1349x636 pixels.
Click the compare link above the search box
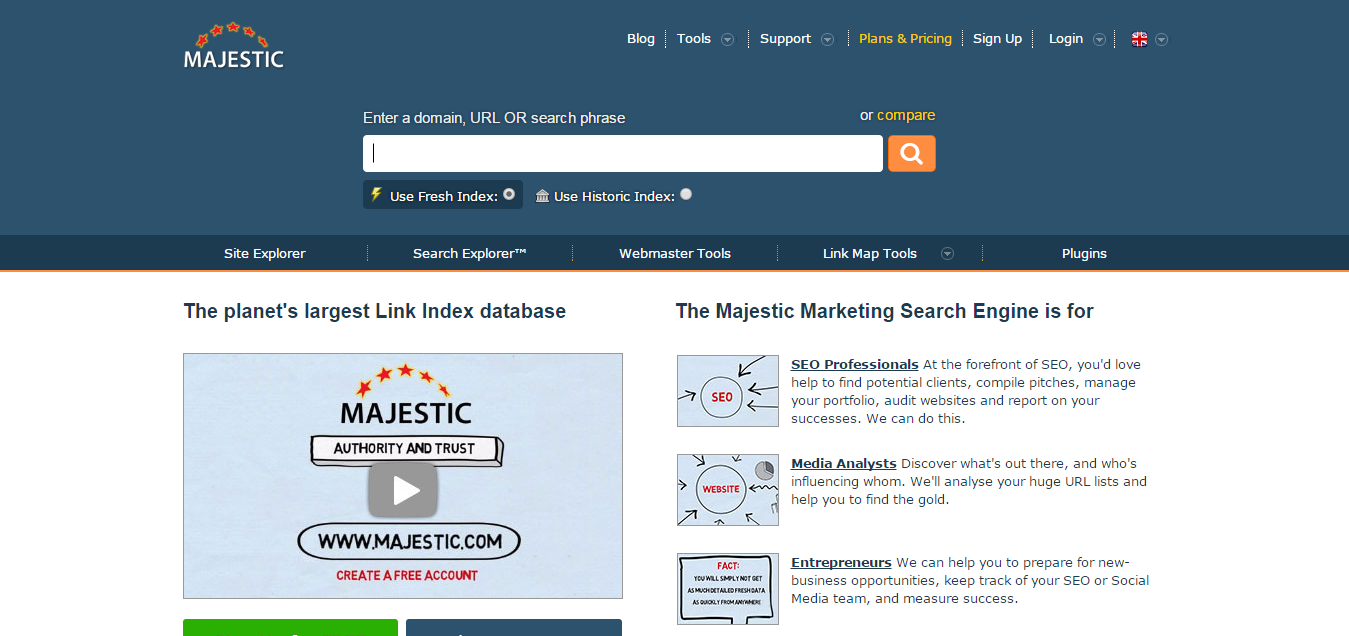[906, 115]
